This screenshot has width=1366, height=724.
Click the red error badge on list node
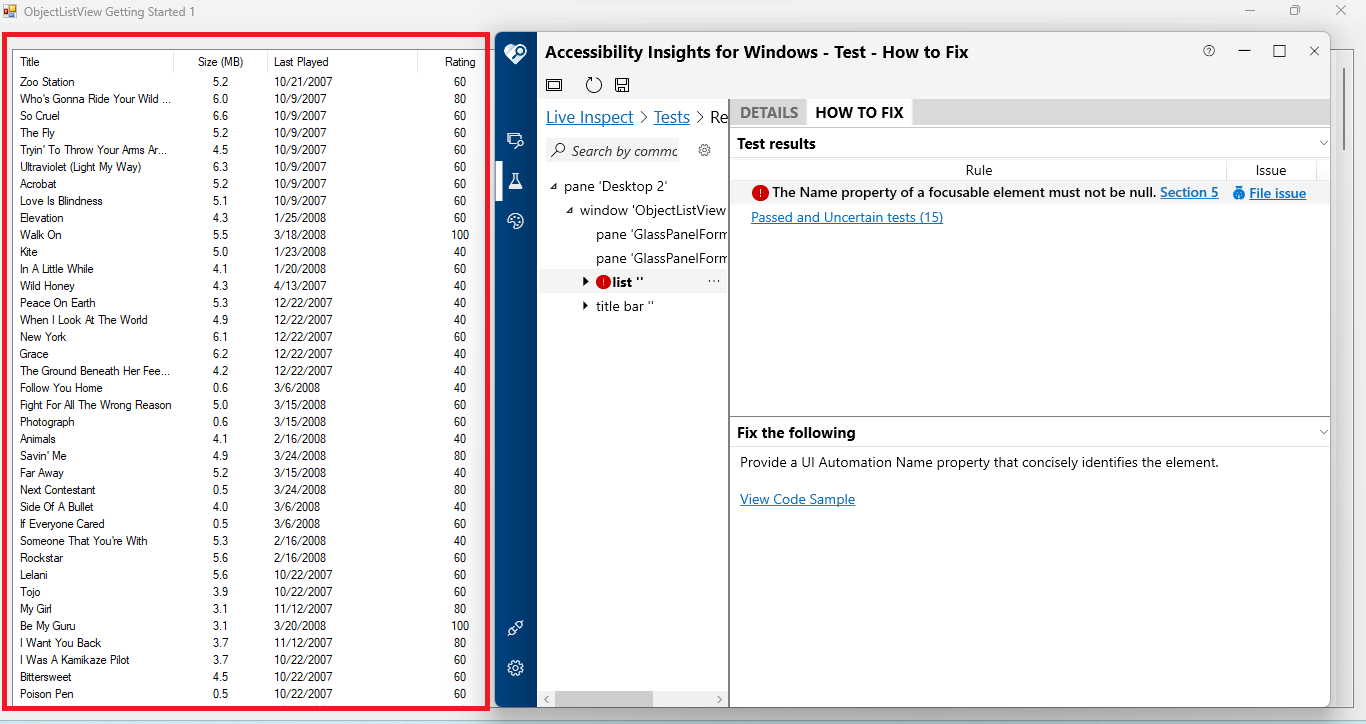[x=603, y=282]
